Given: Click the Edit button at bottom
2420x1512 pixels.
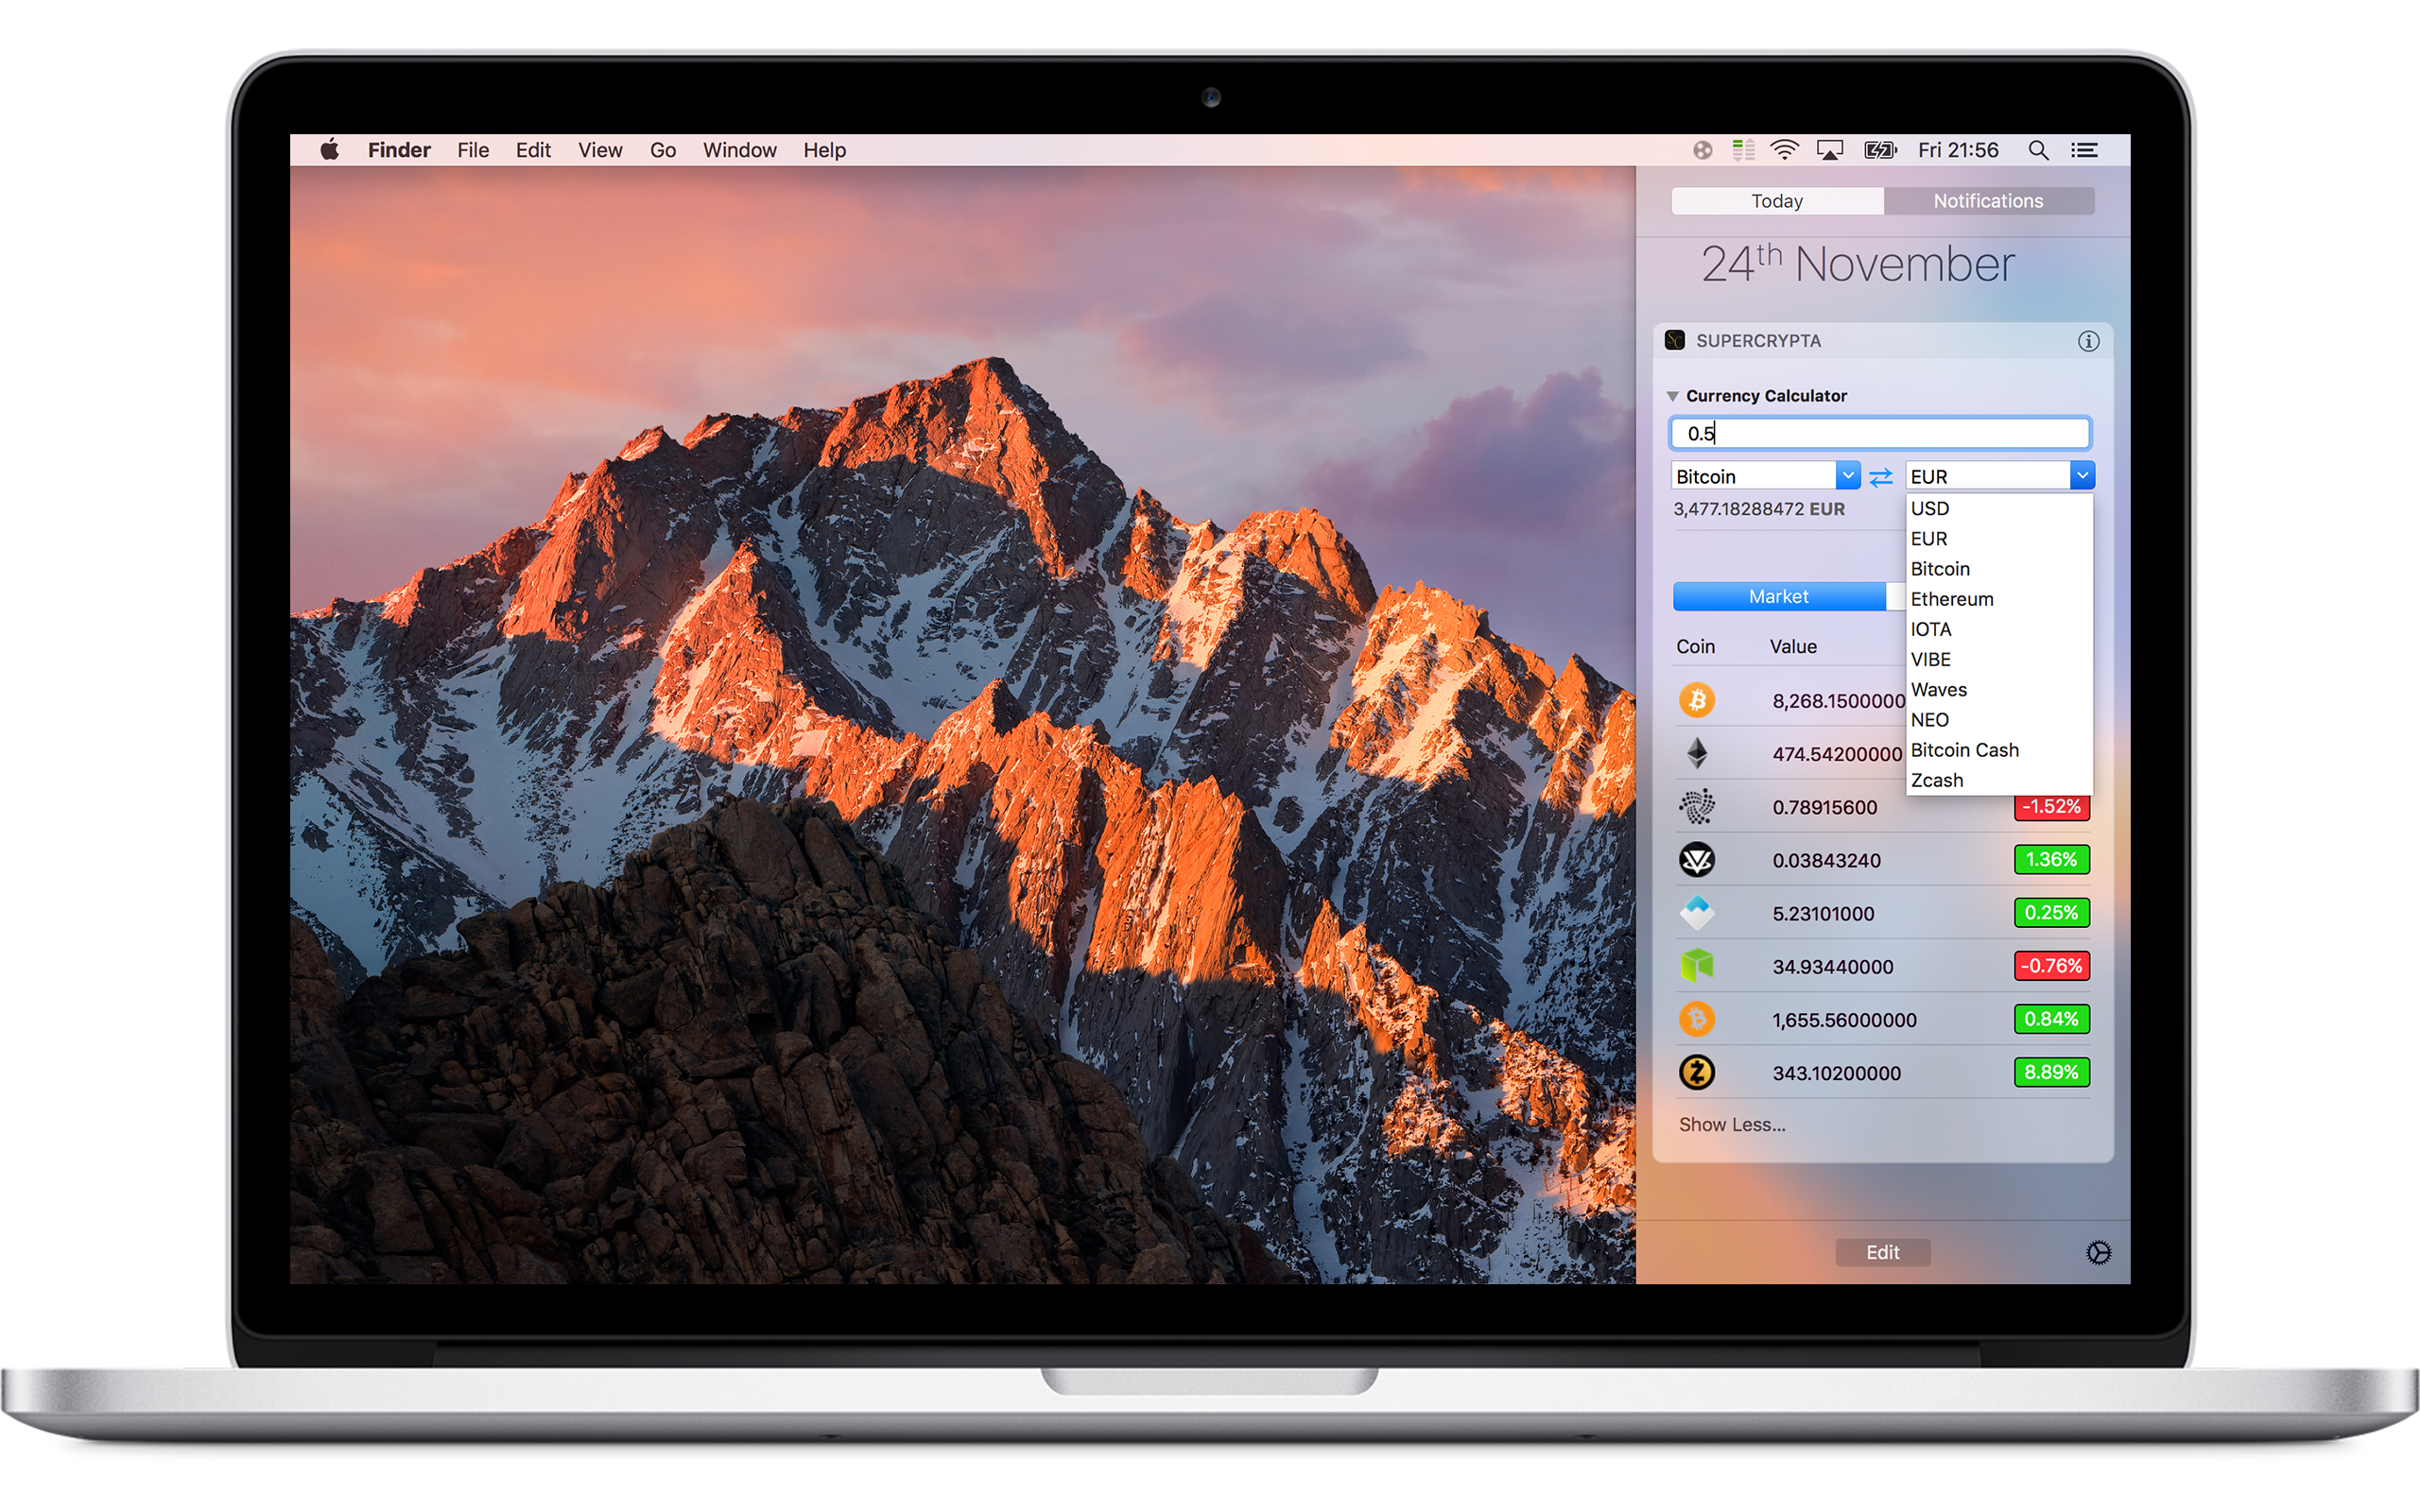Looking at the screenshot, I should (x=1882, y=1252).
